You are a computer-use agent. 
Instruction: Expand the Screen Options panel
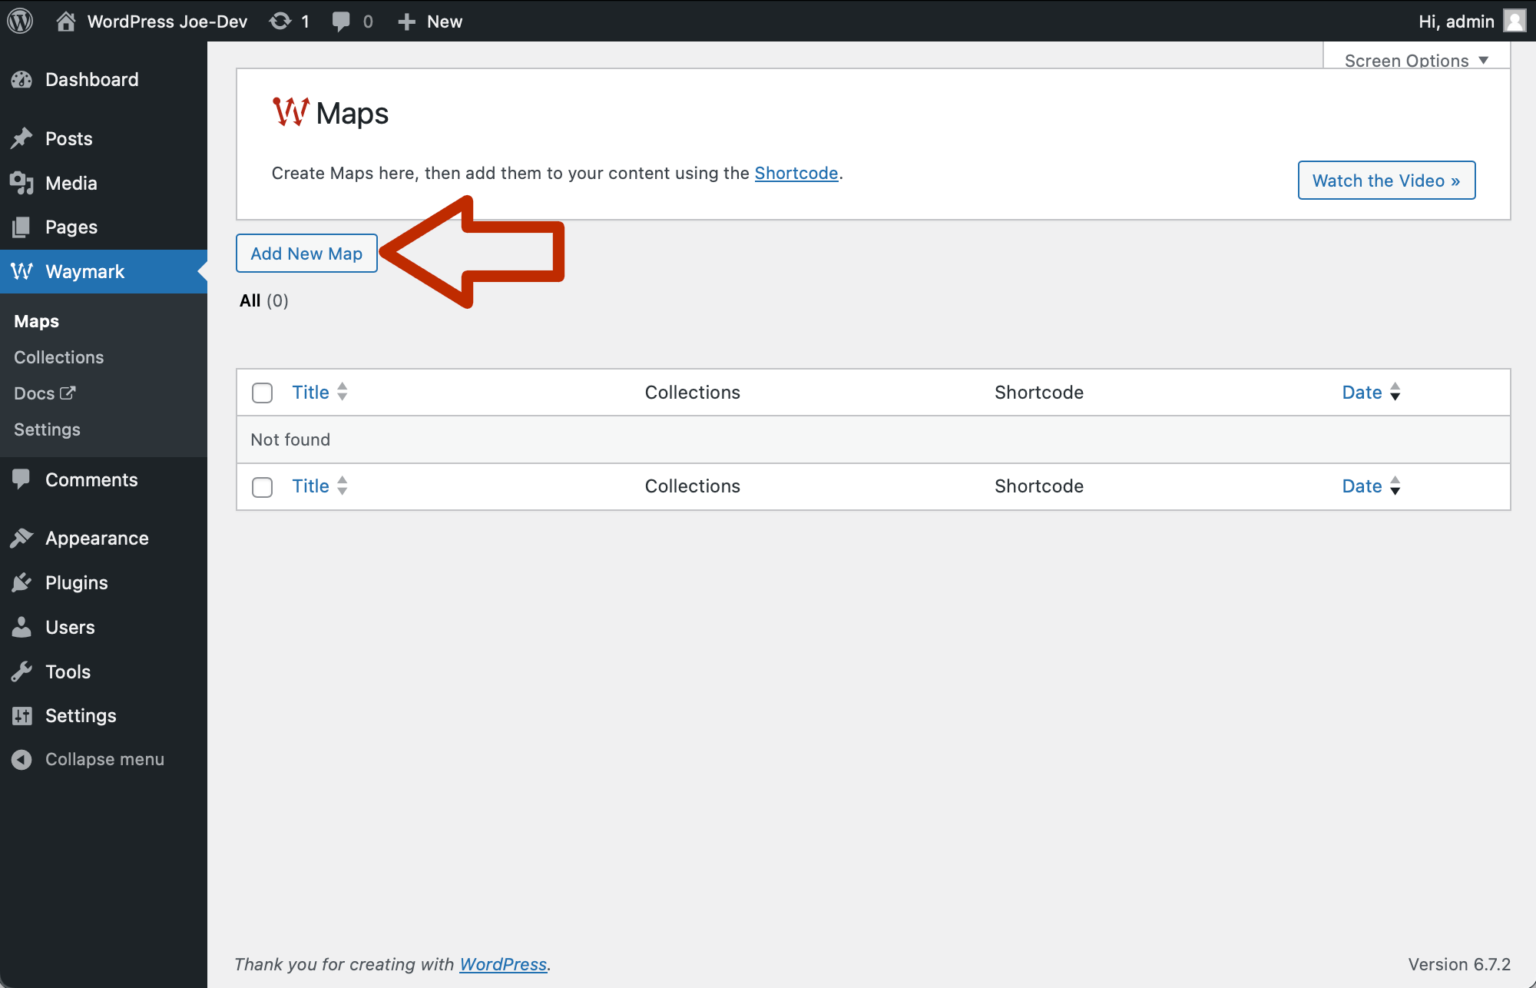[1413, 60]
